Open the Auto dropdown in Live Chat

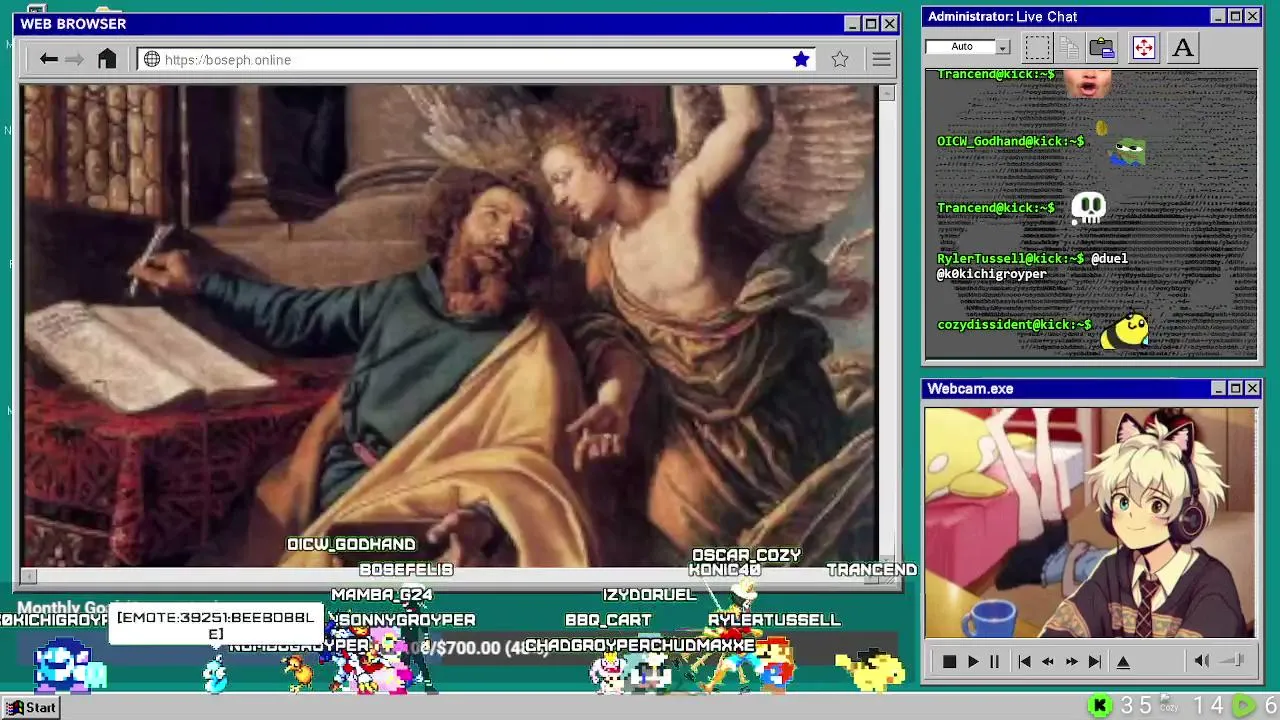coord(1003,47)
